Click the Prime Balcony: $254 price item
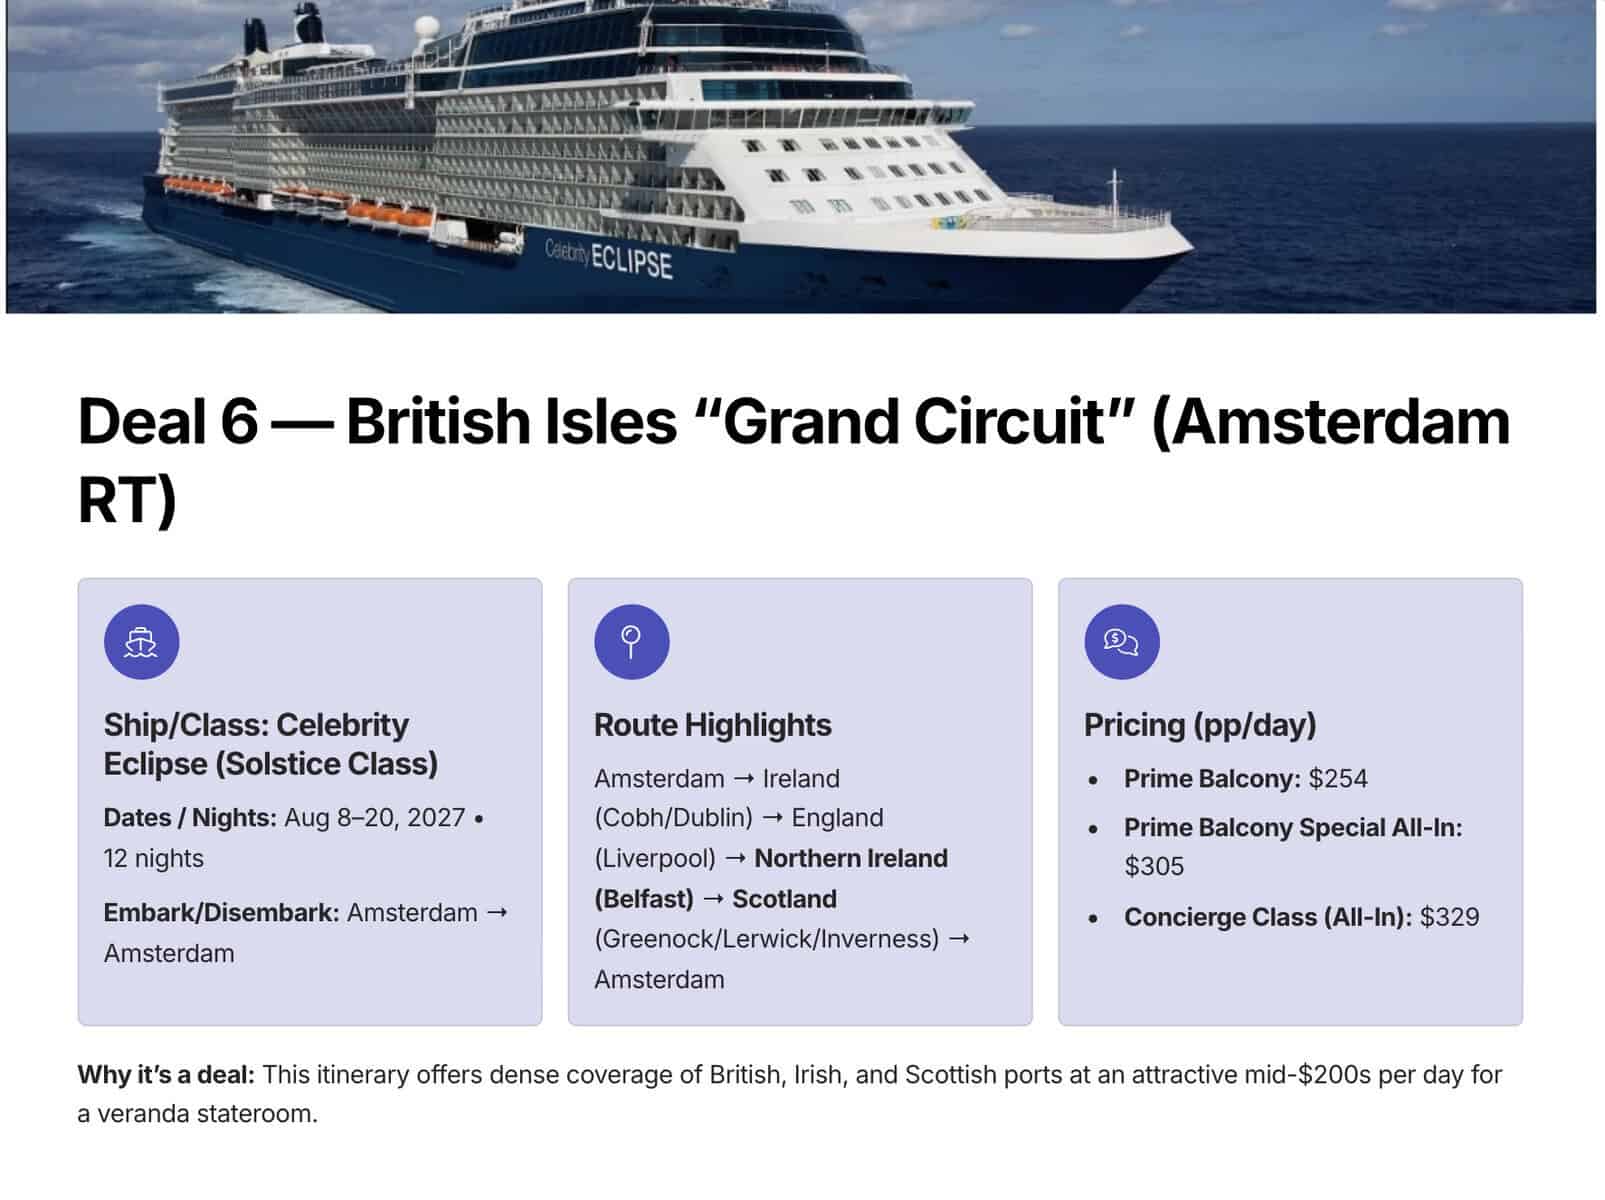The height and width of the screenshot is (1200, 1605). click(x=1245, y=779)
